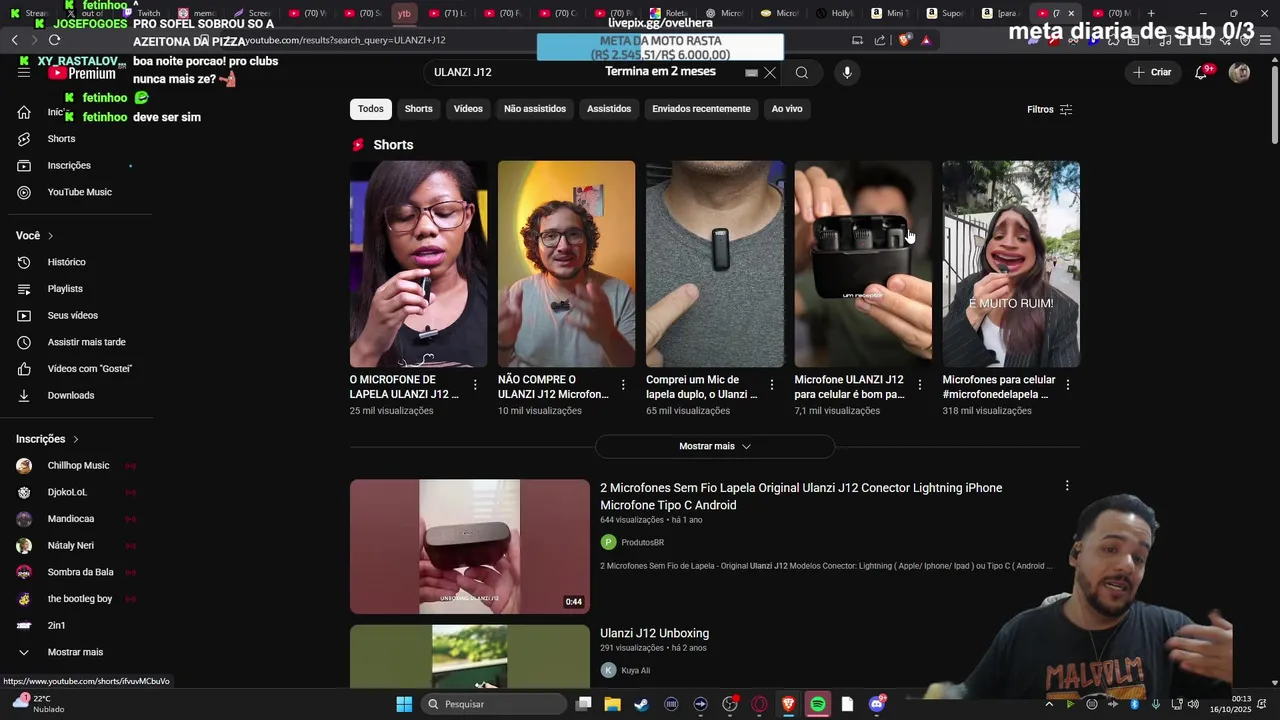Select the Shorts filter chip

(x=418, y=109)
